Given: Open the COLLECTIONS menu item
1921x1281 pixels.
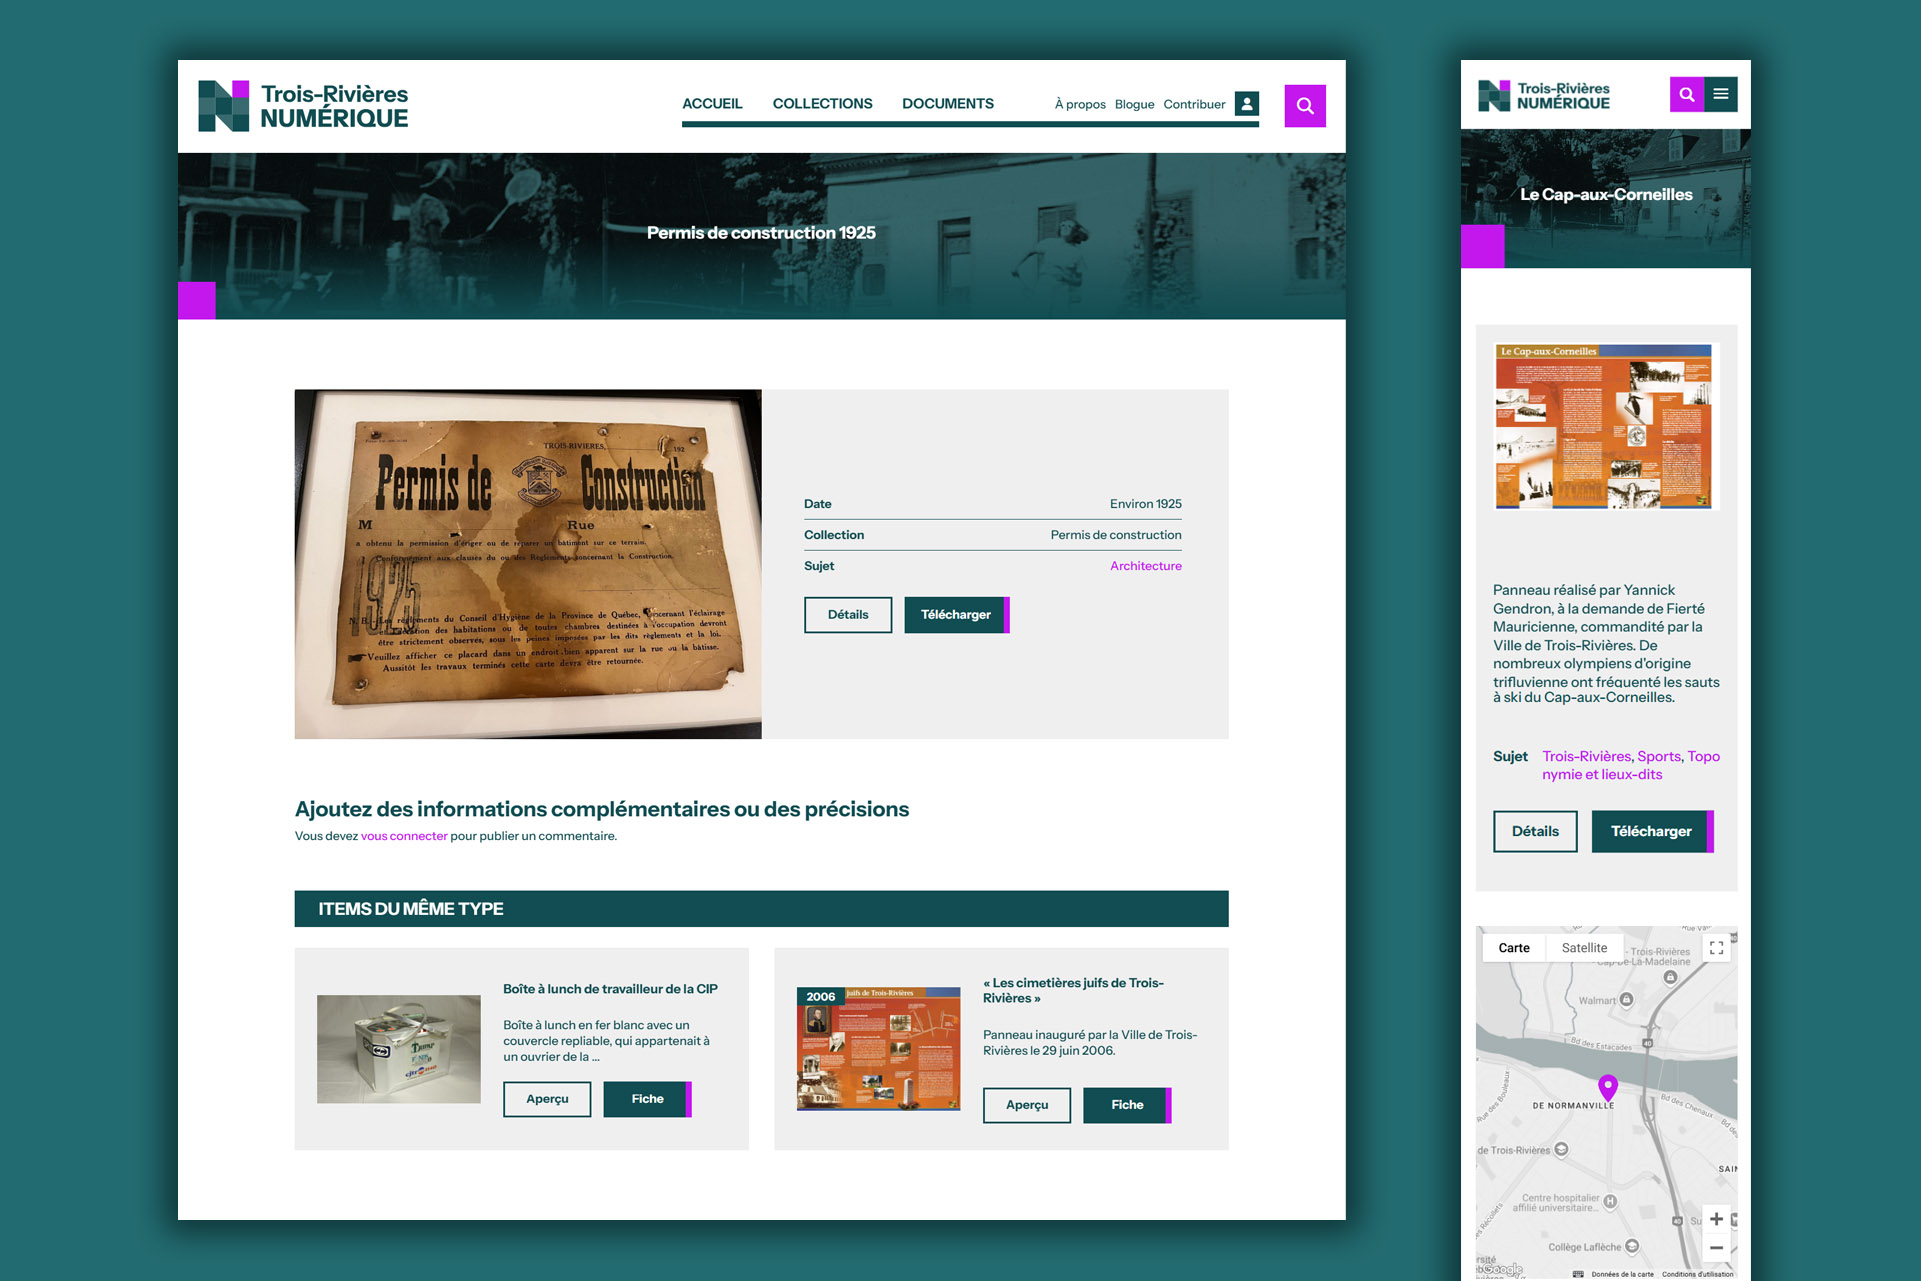Looking at the screenshot, I should [x=822, y=104].
